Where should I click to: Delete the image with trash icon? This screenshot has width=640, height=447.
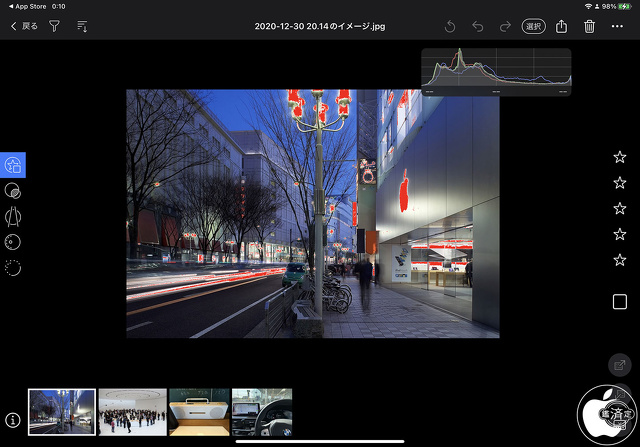589,27
